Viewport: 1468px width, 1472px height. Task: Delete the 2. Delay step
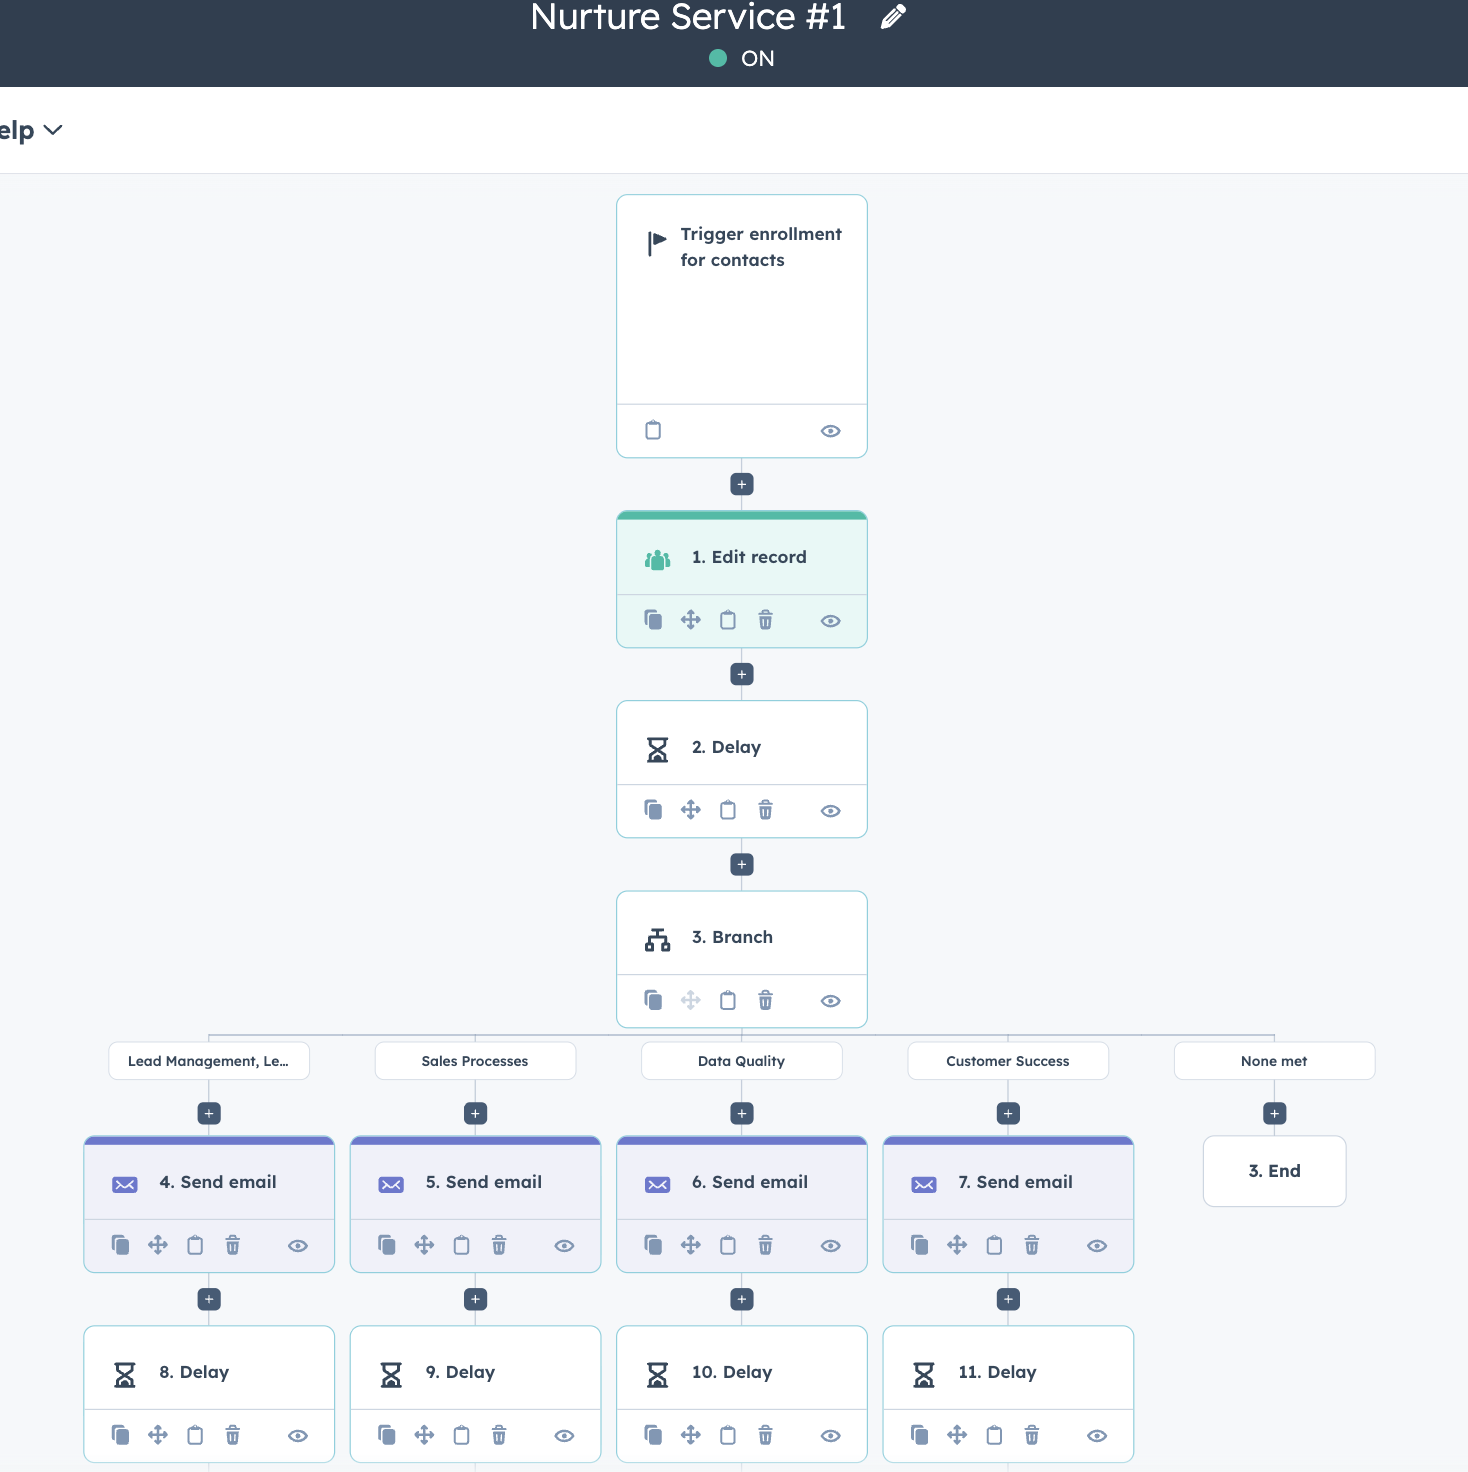765,810
